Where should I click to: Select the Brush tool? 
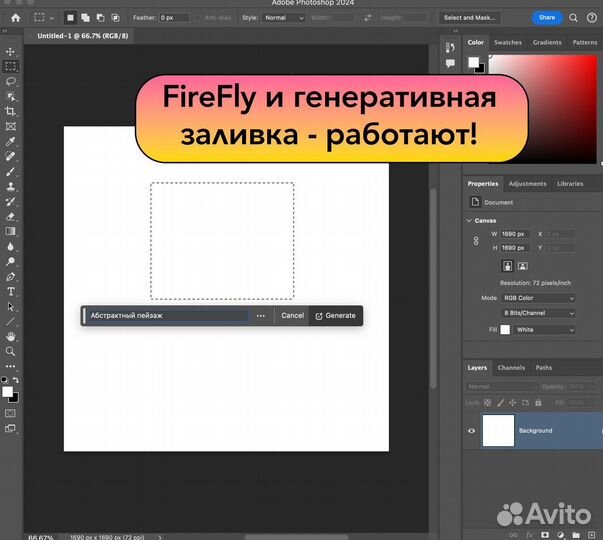point(10,172)
